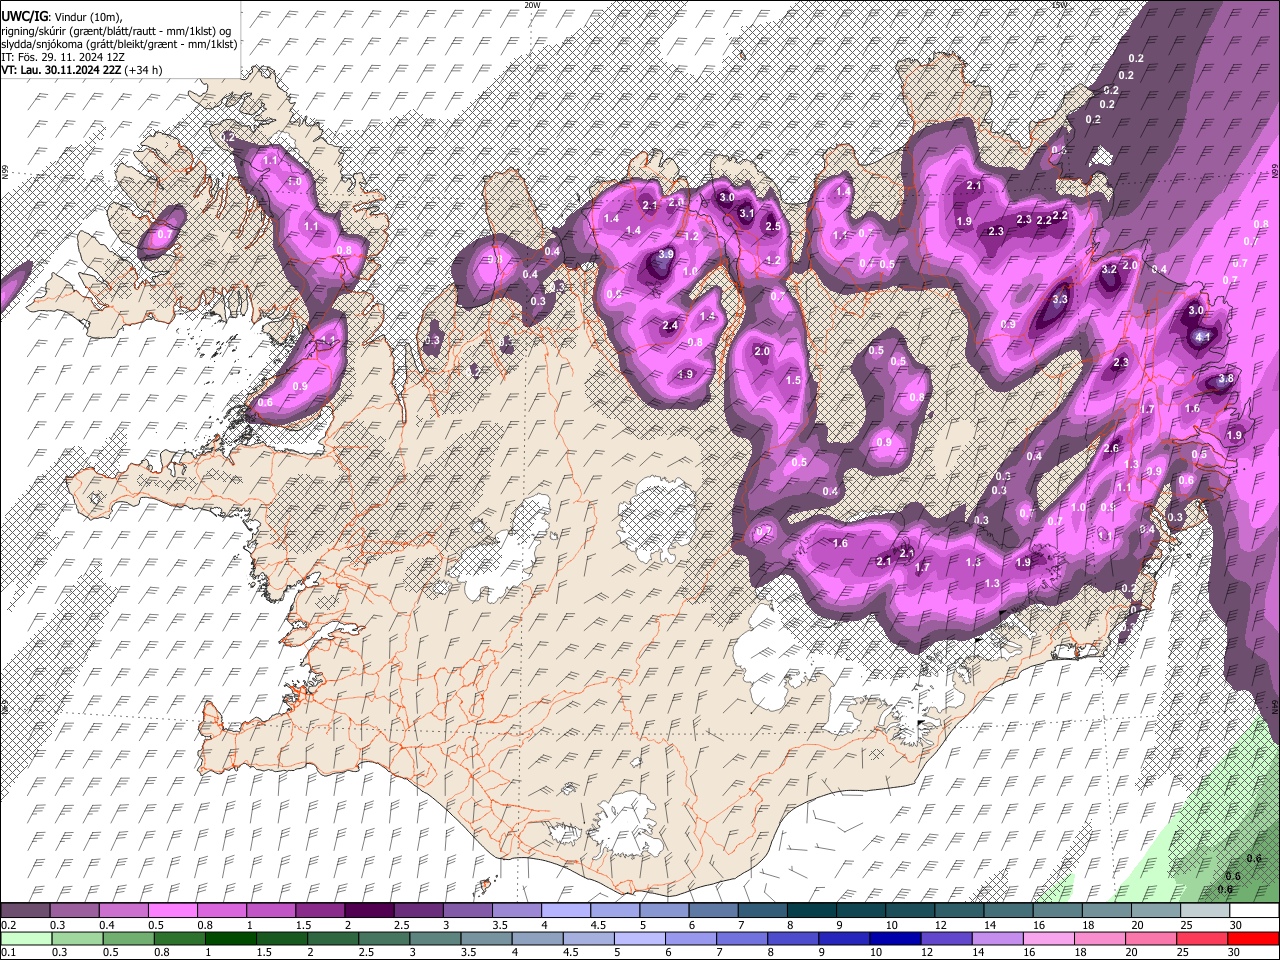
Task: Click the 'IT: Fös. 29. 11. 2024 12Z' line
Action: pos(63,57)
